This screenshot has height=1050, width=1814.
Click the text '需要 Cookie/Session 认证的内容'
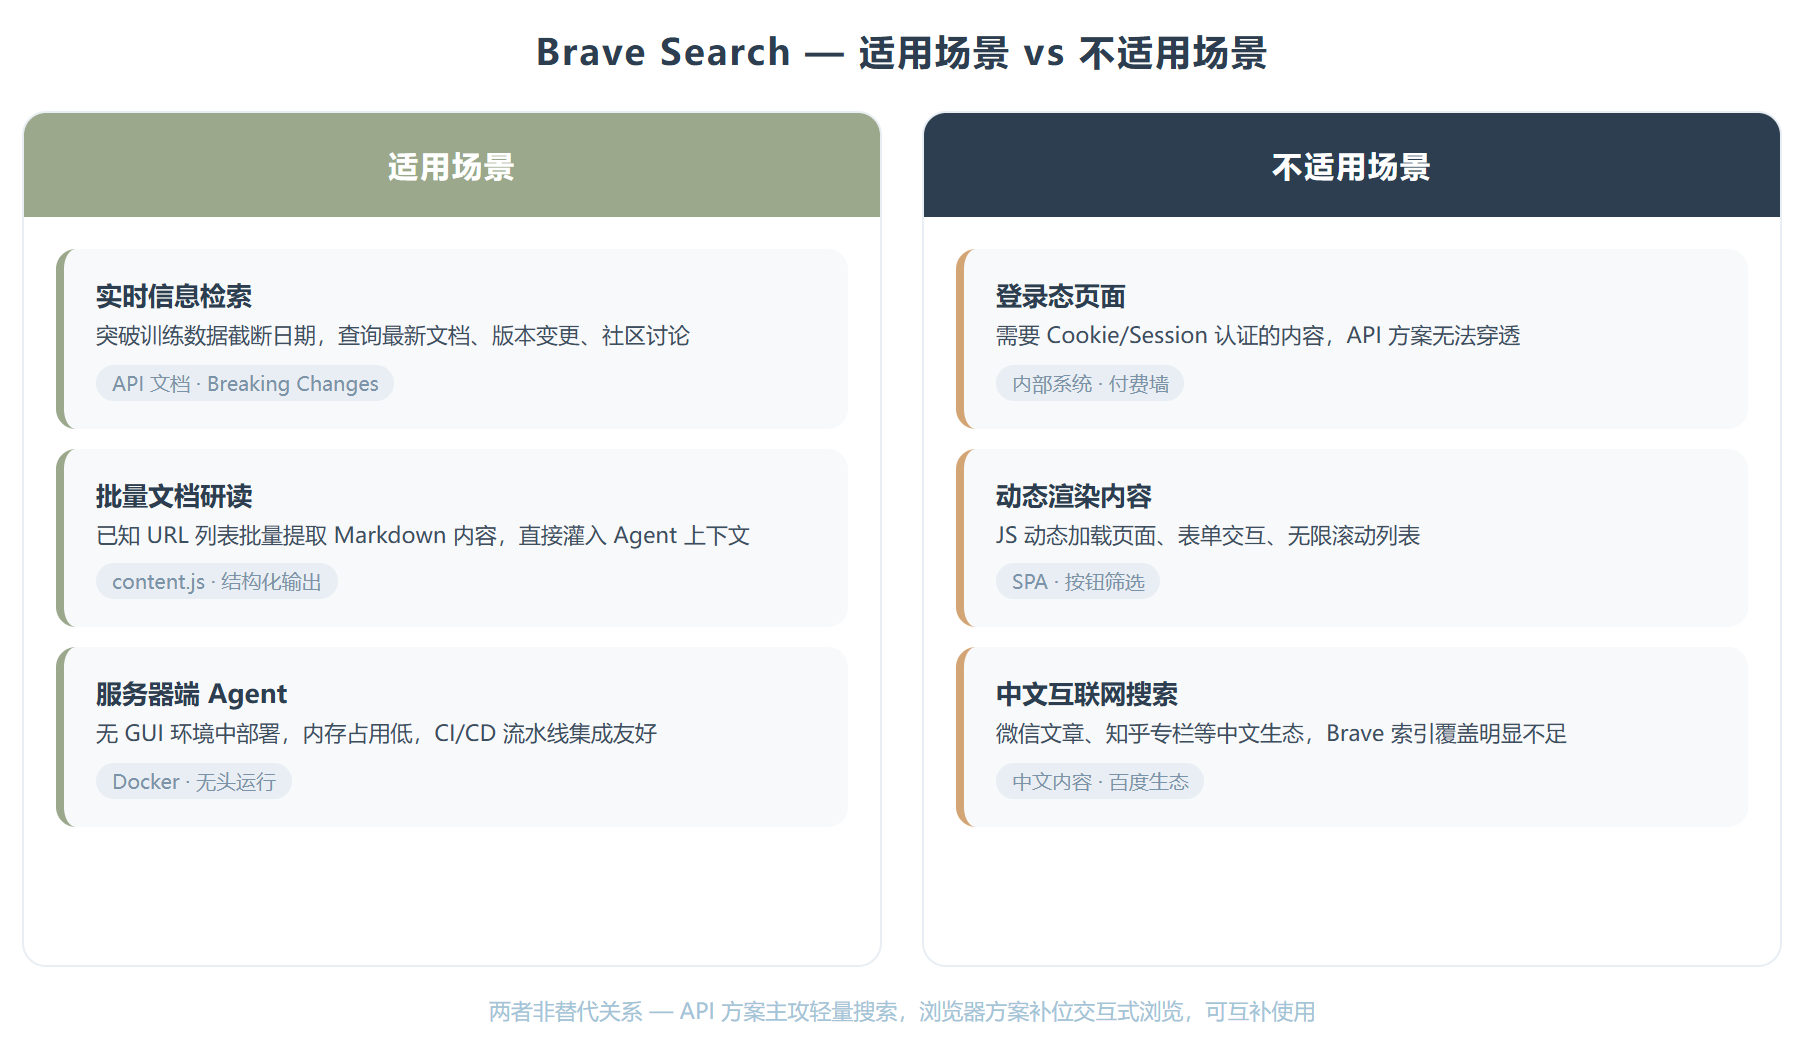point(1160,336)
